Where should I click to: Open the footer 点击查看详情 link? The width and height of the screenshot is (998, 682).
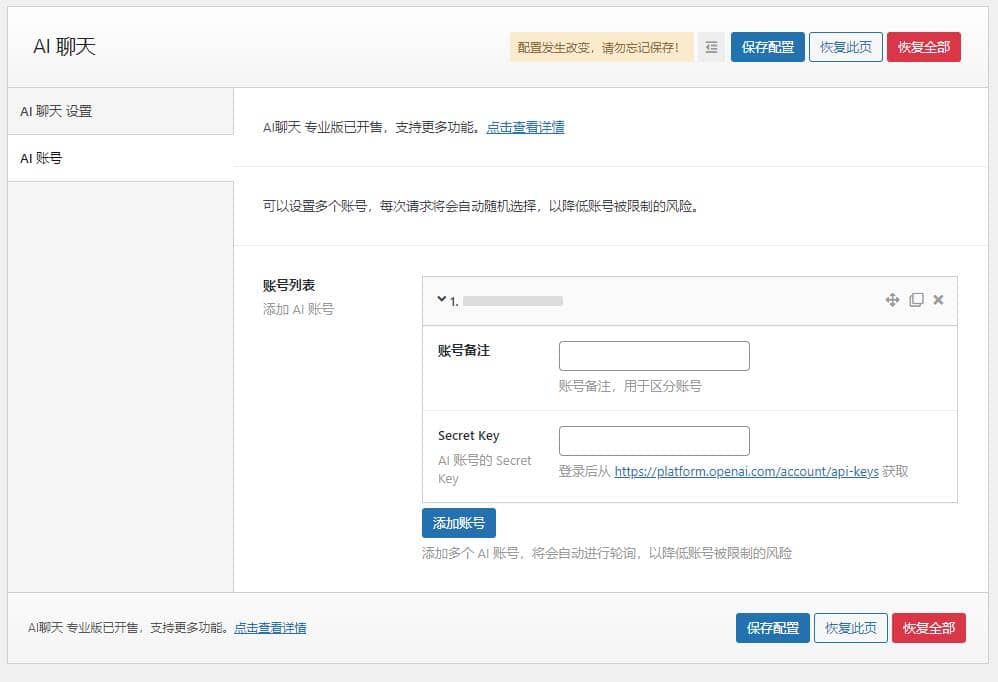270,628
